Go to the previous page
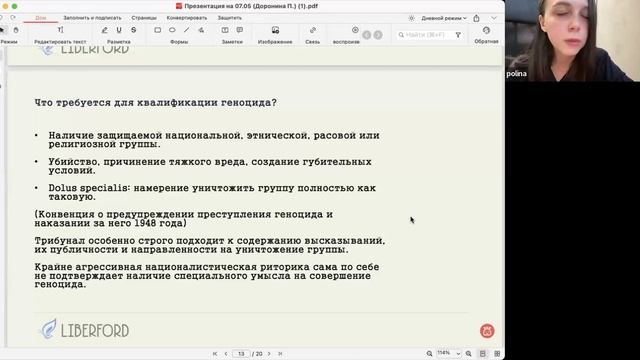Screen dimensions: 640x360 pos(226,354)
